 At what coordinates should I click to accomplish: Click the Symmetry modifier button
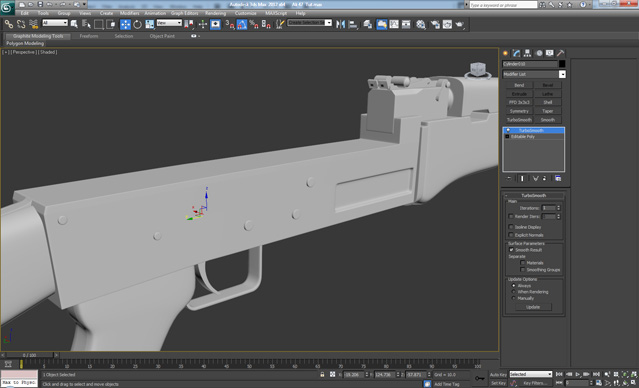coord(519,111)
